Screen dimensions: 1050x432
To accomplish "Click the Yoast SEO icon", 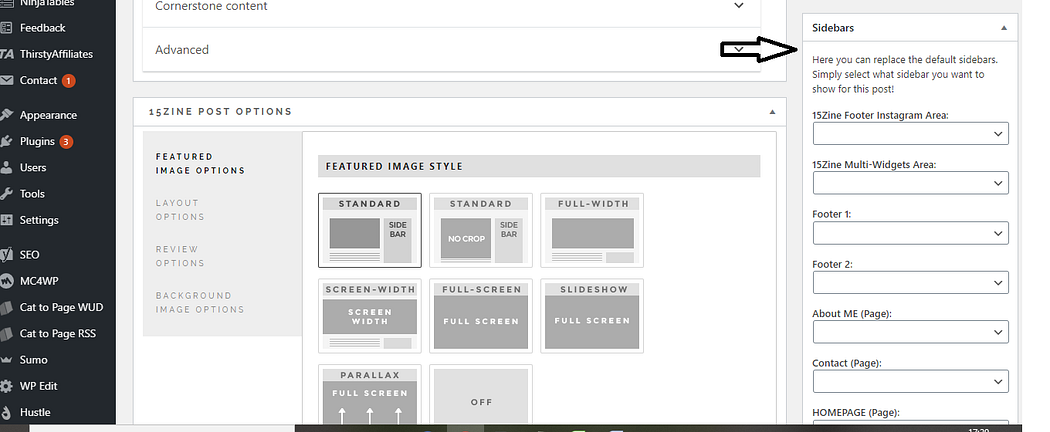I will pyautogui.click(x=6, y=255).
